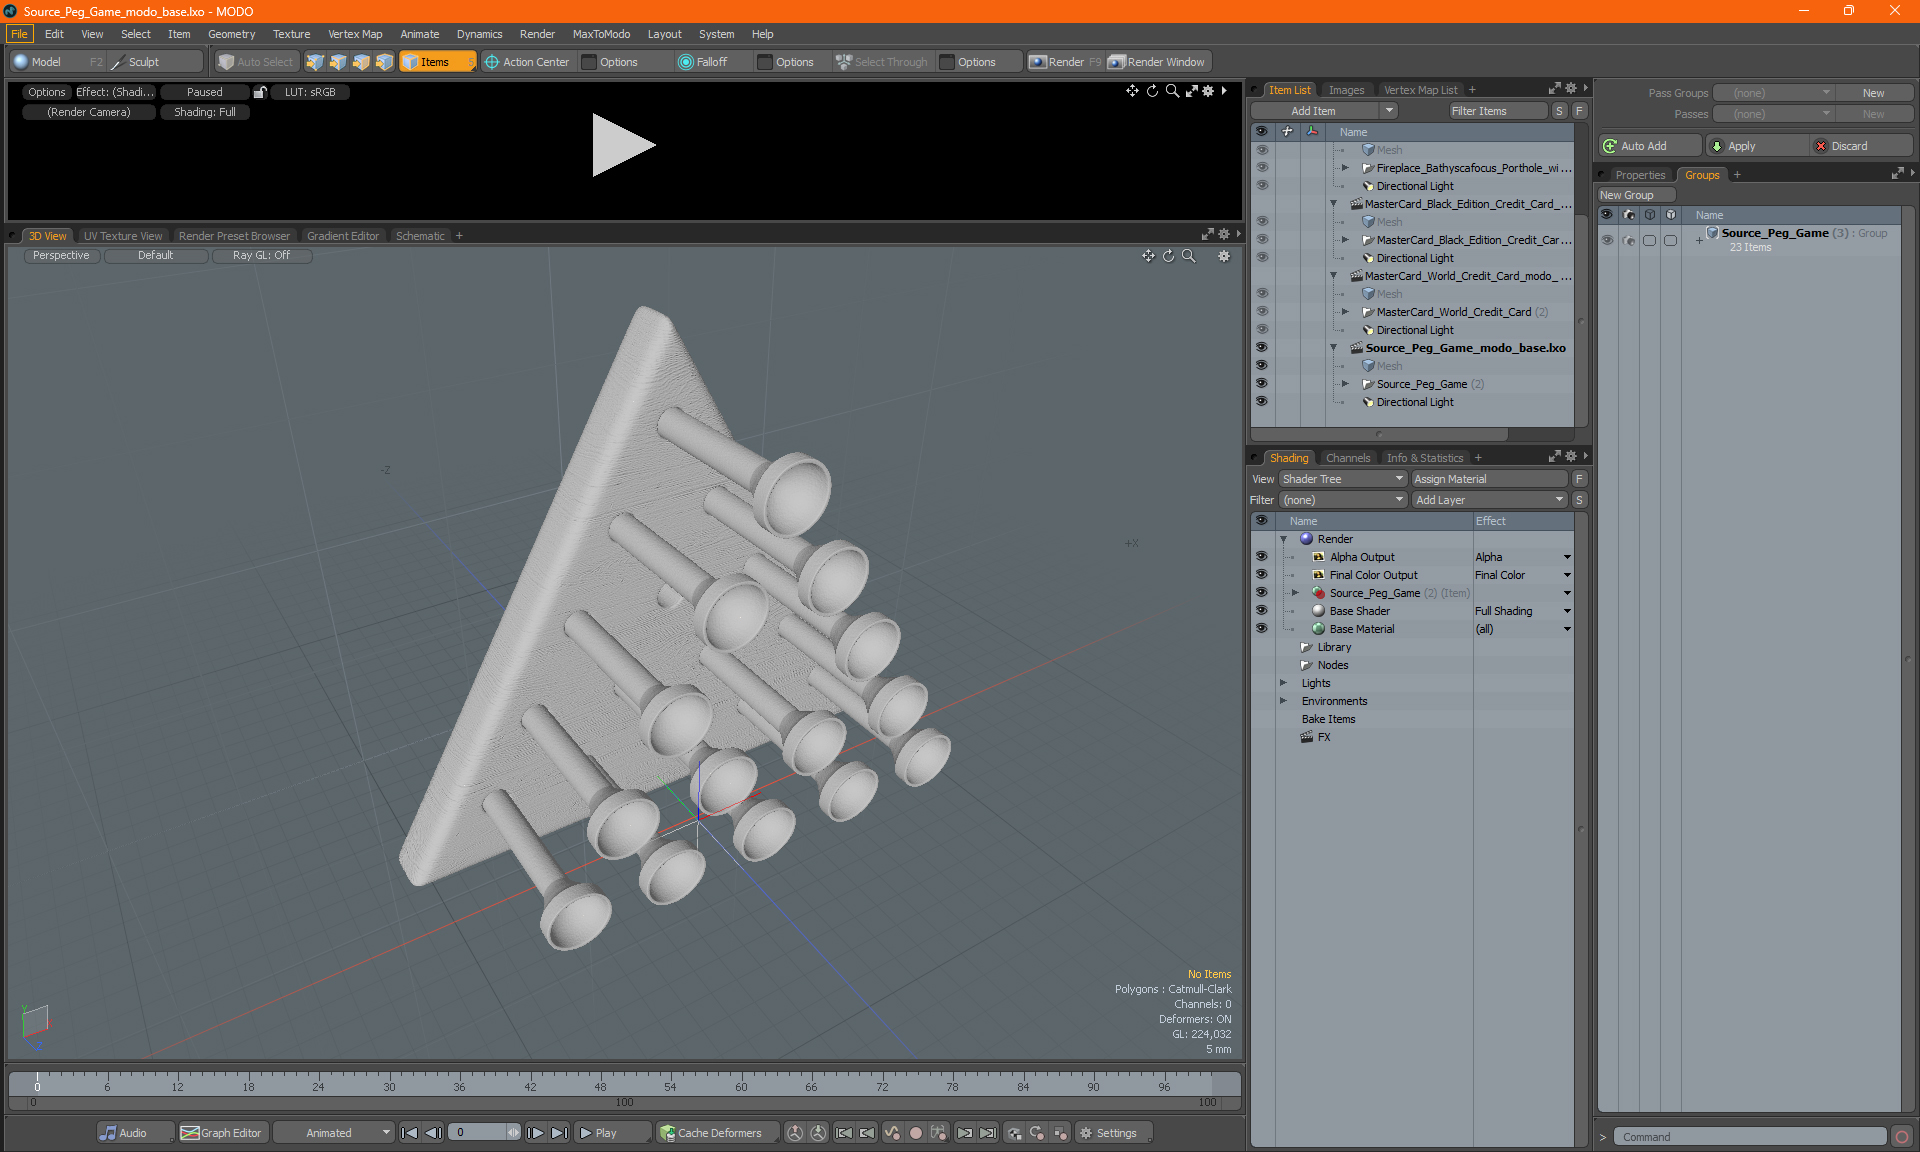Viewport: 1920px width, 1152px height.
Task: Toggle Action Center Options checkbox
Action: click(590, 62)
